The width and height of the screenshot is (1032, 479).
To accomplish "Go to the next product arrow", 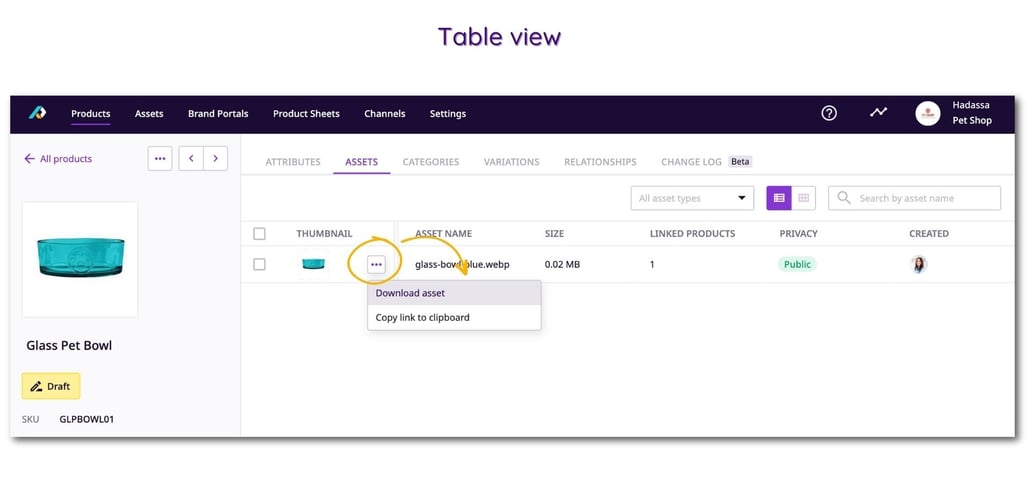I will point(215,159).
